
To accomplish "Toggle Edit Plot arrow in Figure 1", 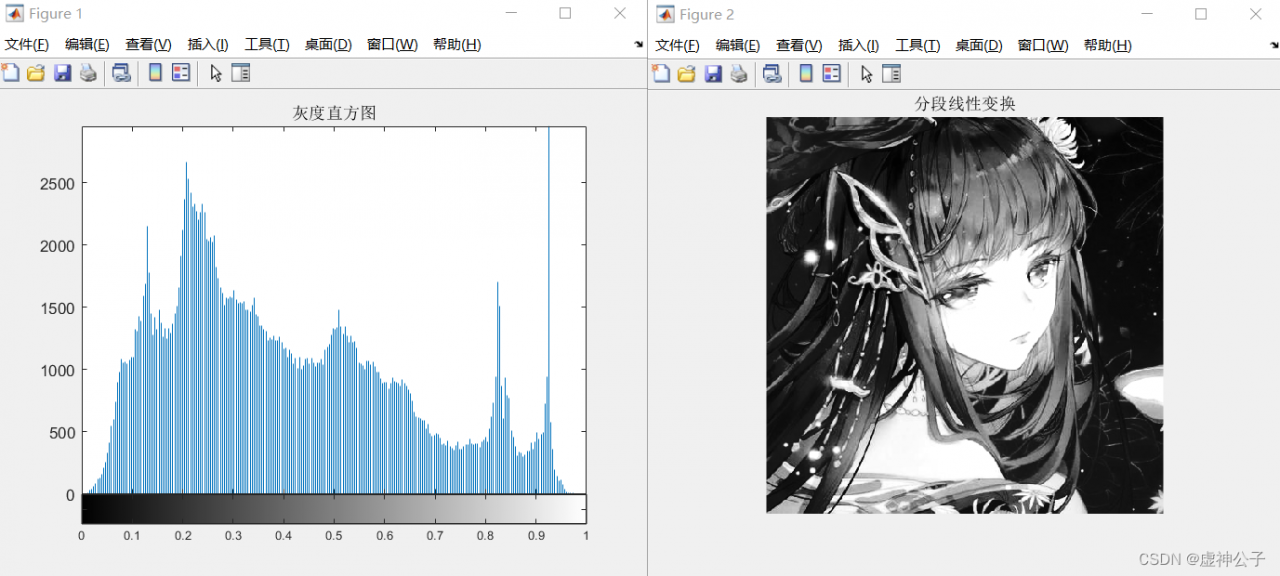I will 215,73.
